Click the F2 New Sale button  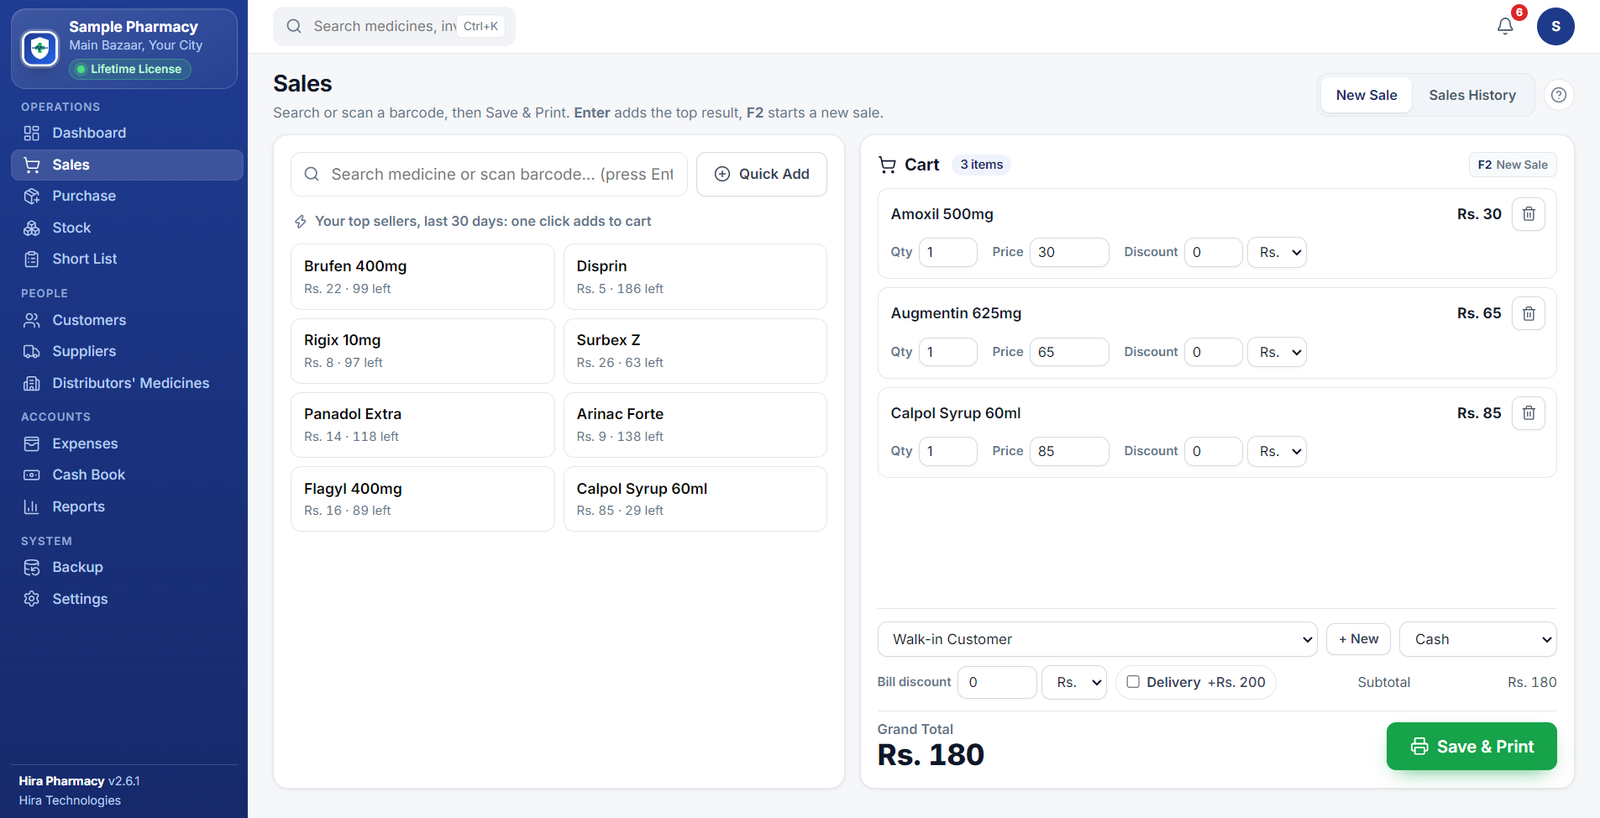tap(1512, 165)
